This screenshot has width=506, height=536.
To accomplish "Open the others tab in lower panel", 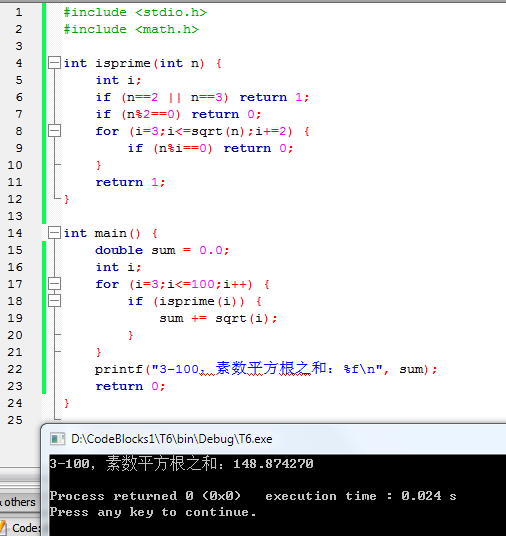I will point(19,502).
